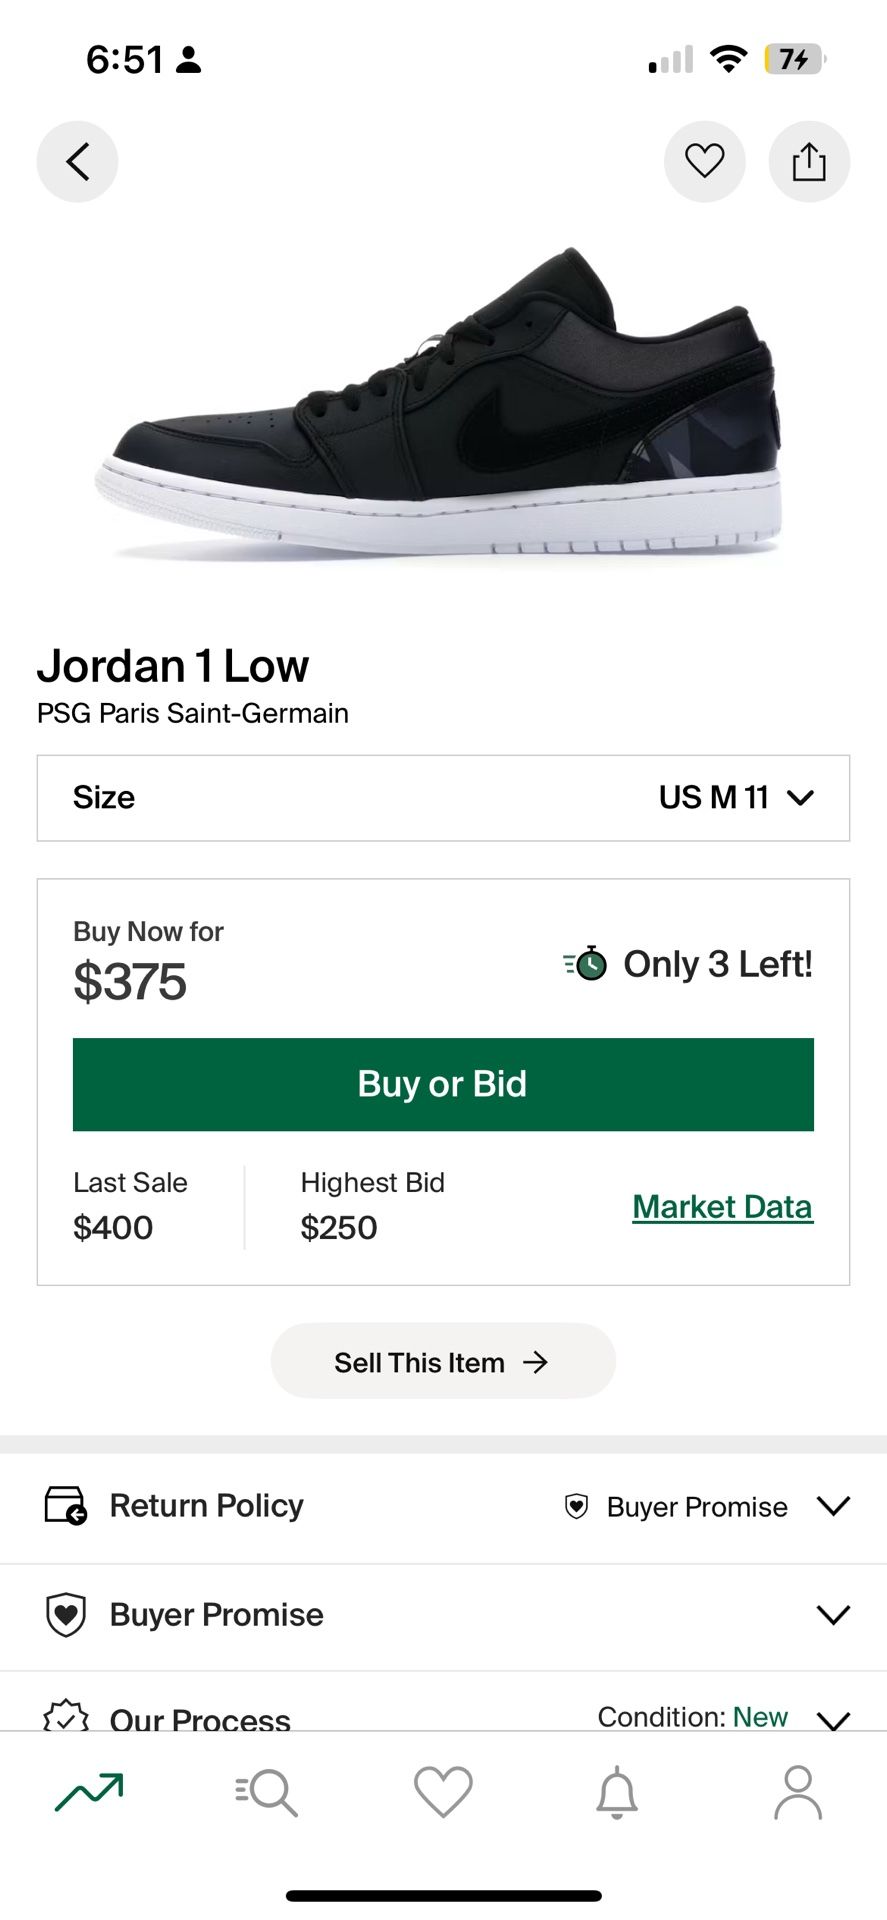This screenshot has width=887, height=1920.
Task: Open the account profile tab
Action: 797,1792
